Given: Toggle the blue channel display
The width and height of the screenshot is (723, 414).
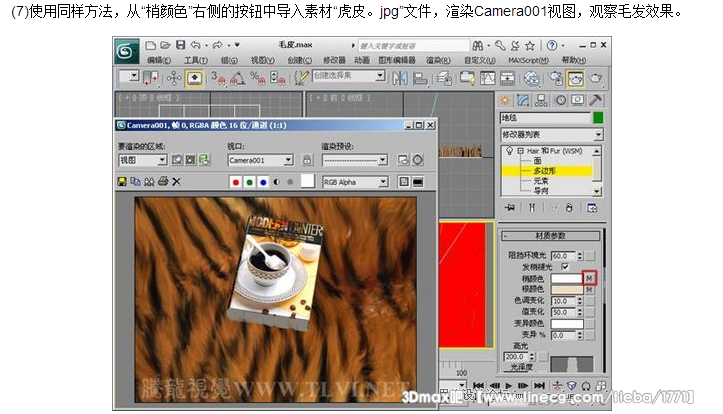Looking at the screenshot, I should (x=263, y=182).
